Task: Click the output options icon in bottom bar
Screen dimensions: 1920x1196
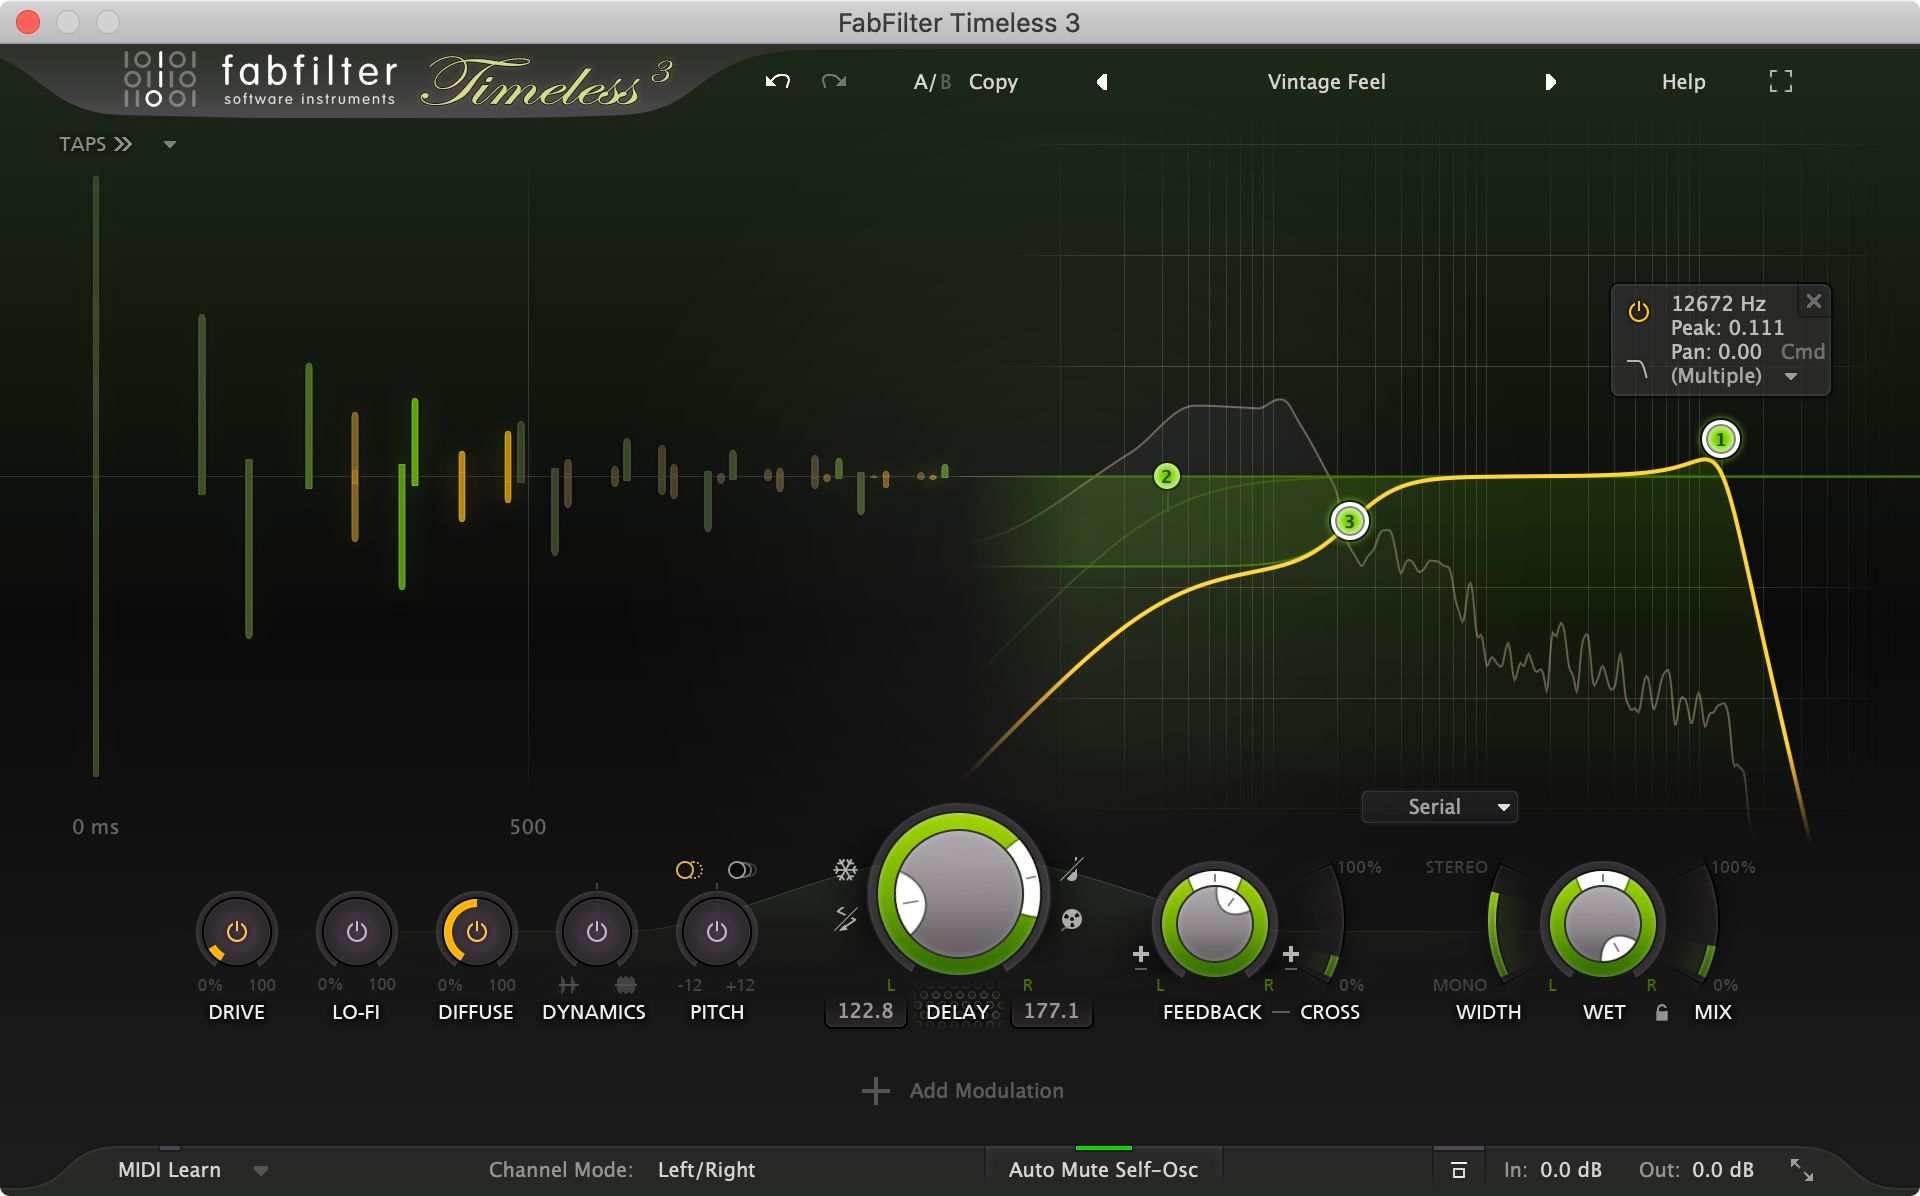Action: [x=1459, y=1169]
